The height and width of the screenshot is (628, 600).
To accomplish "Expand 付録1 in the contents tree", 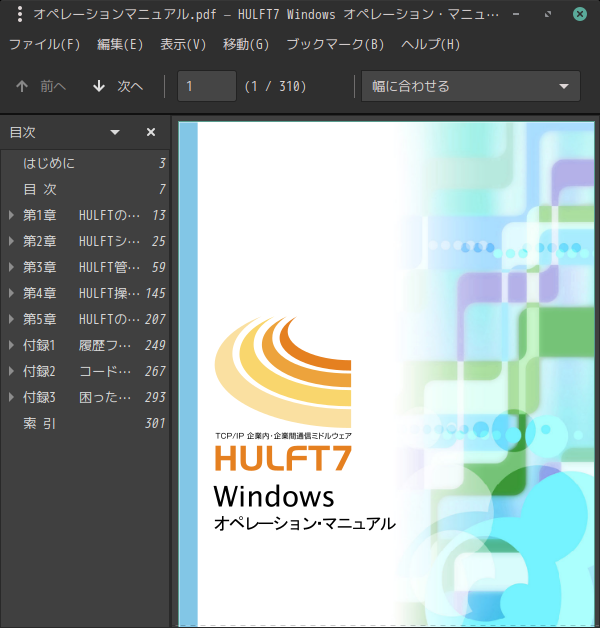I will [x=12, y=345].
